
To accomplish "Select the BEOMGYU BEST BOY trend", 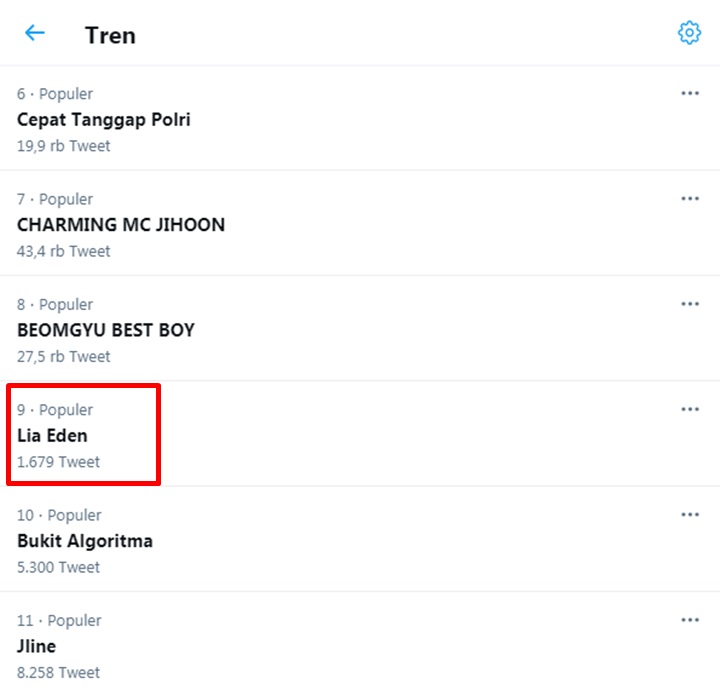I will [106, 330].
